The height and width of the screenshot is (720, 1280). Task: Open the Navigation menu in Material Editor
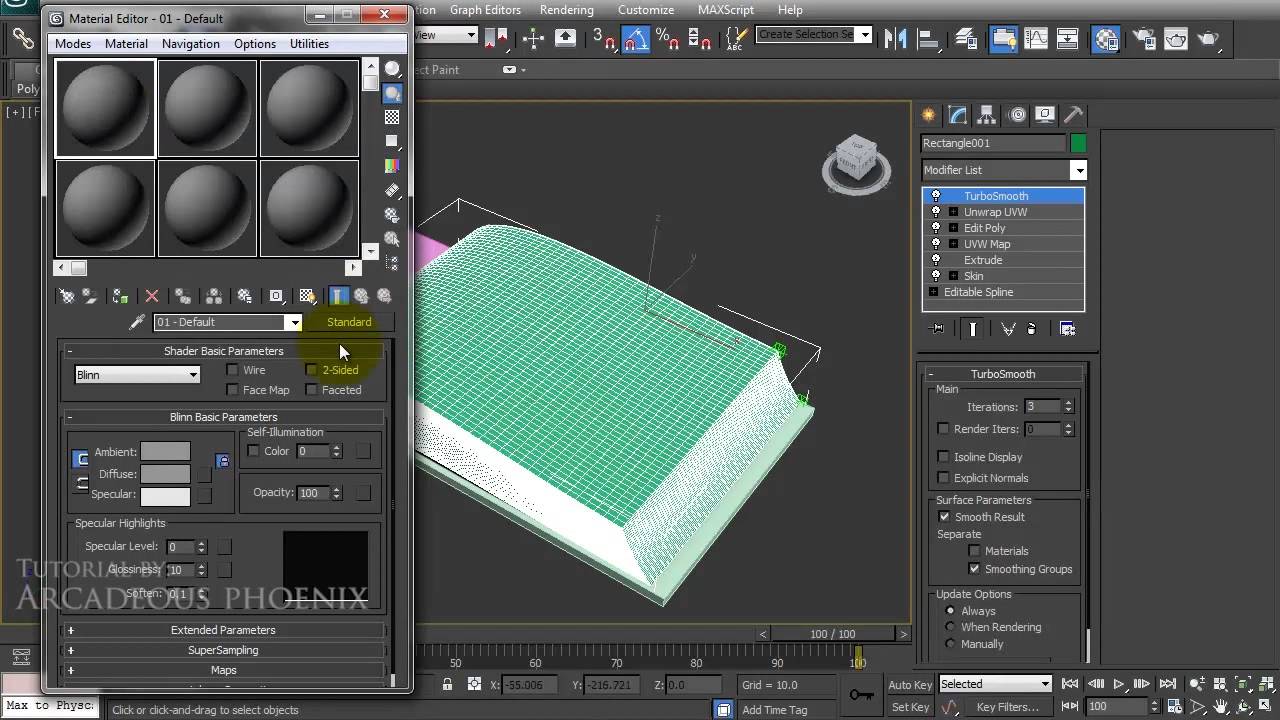click(x=190, y=44)
